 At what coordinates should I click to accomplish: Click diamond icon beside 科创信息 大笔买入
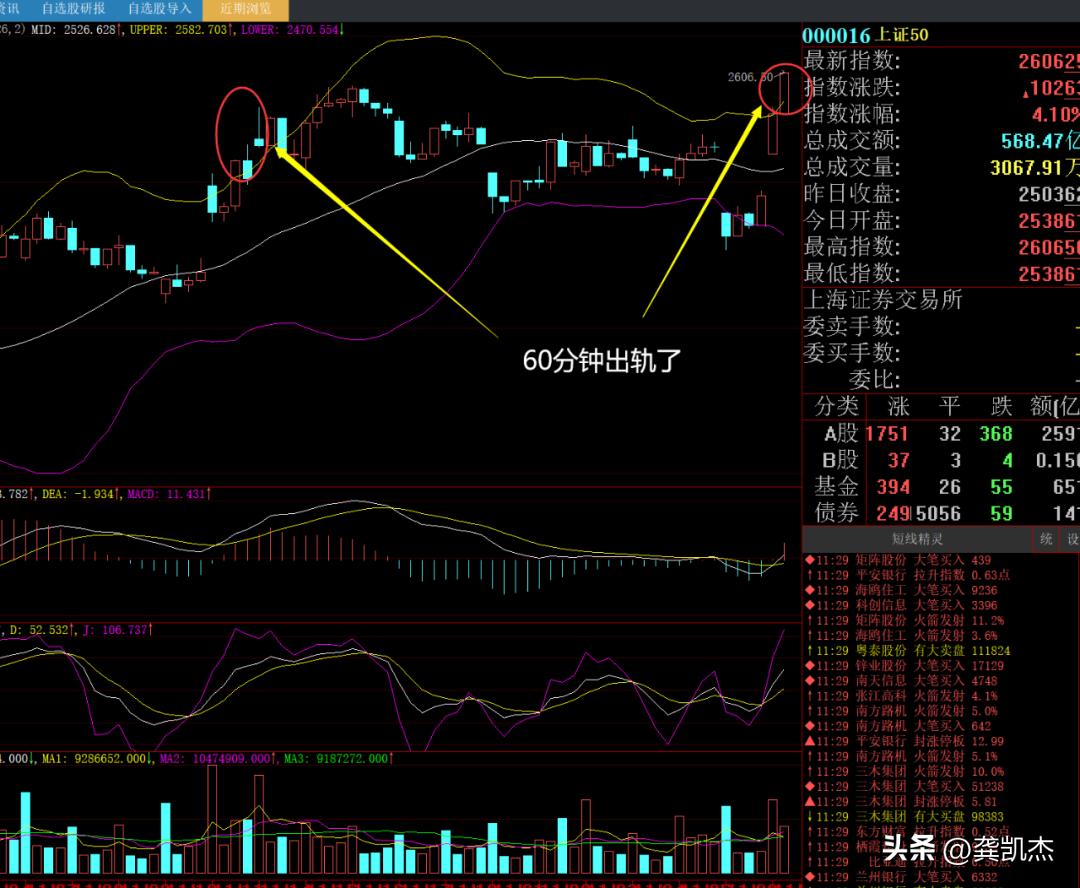pyautogui.click(x=809, y=605)
